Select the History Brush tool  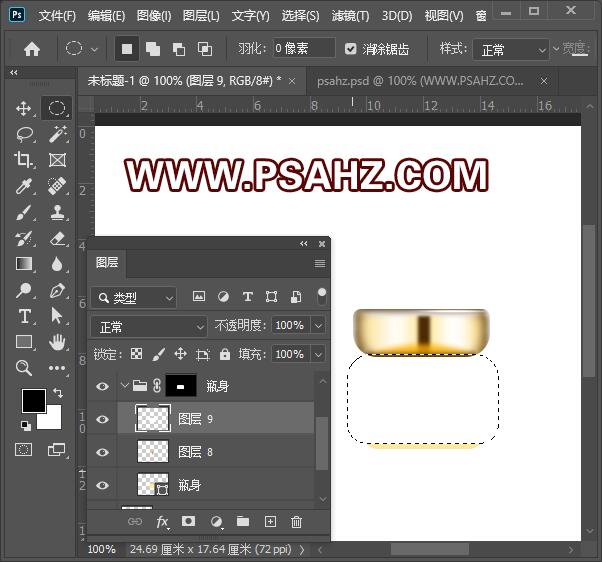(x=24, y=238)
